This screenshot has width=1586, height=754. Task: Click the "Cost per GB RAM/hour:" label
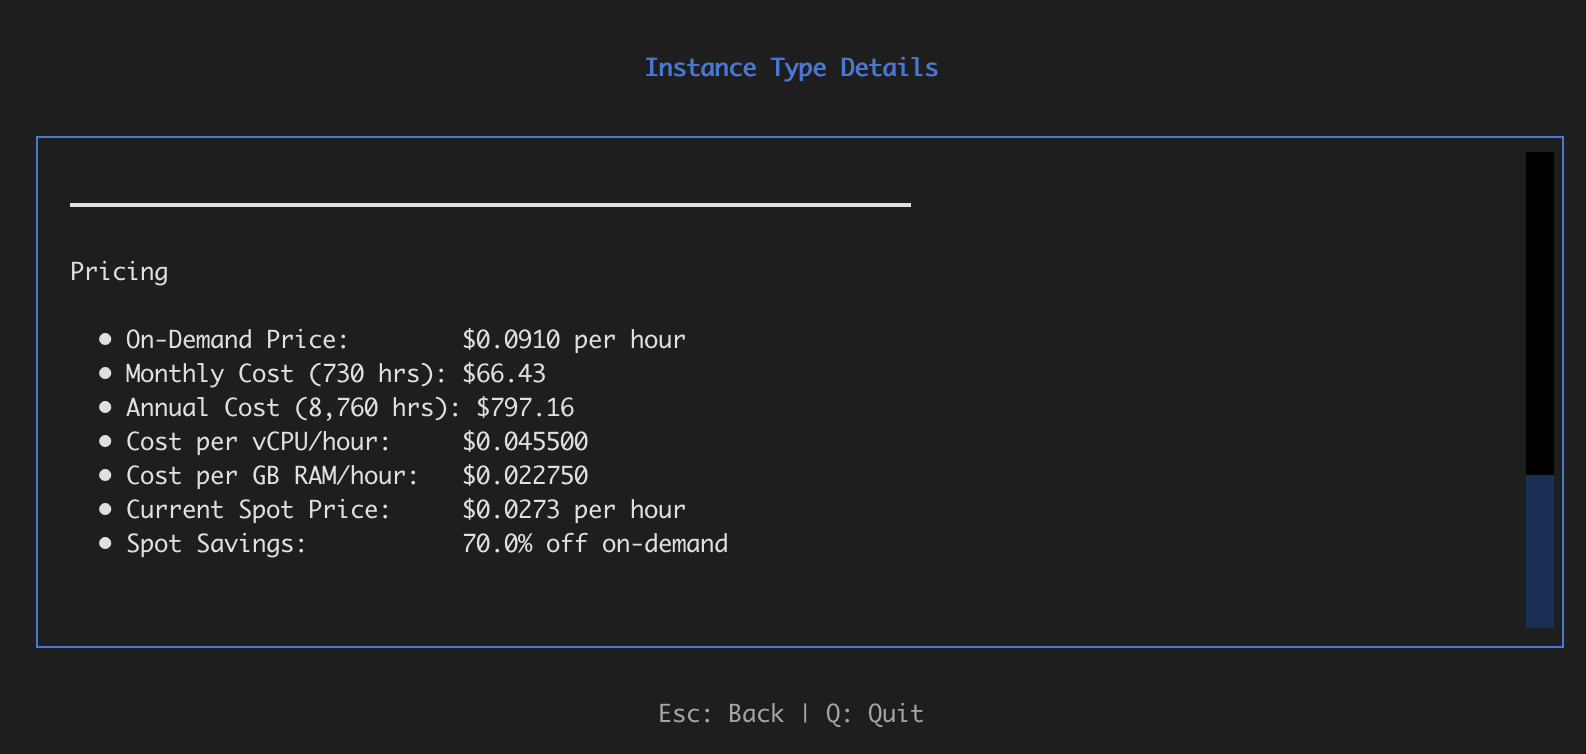[x=272, y=476]
